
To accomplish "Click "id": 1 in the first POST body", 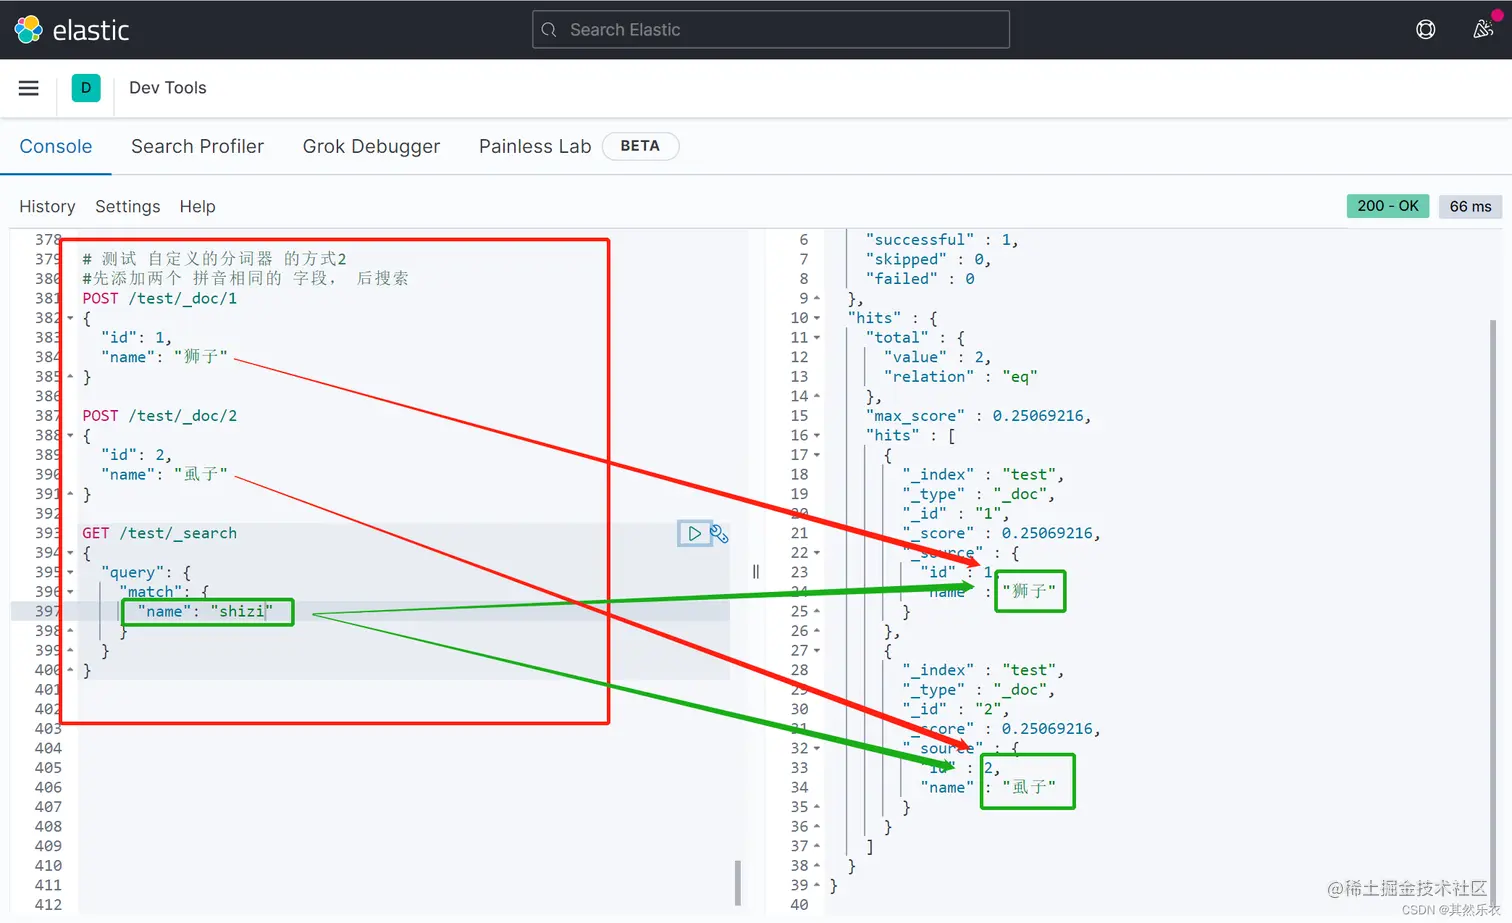I will (x=136, y=338).
